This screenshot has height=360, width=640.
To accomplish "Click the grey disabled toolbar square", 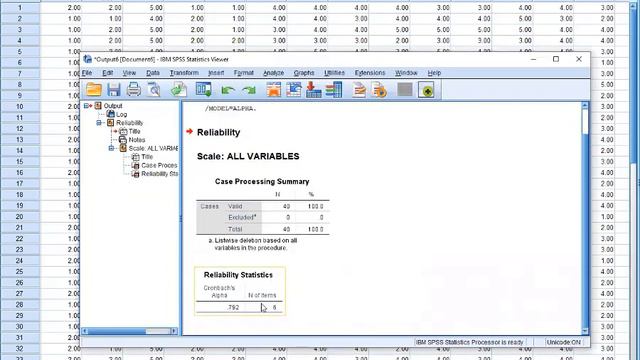I will point(404,89).
